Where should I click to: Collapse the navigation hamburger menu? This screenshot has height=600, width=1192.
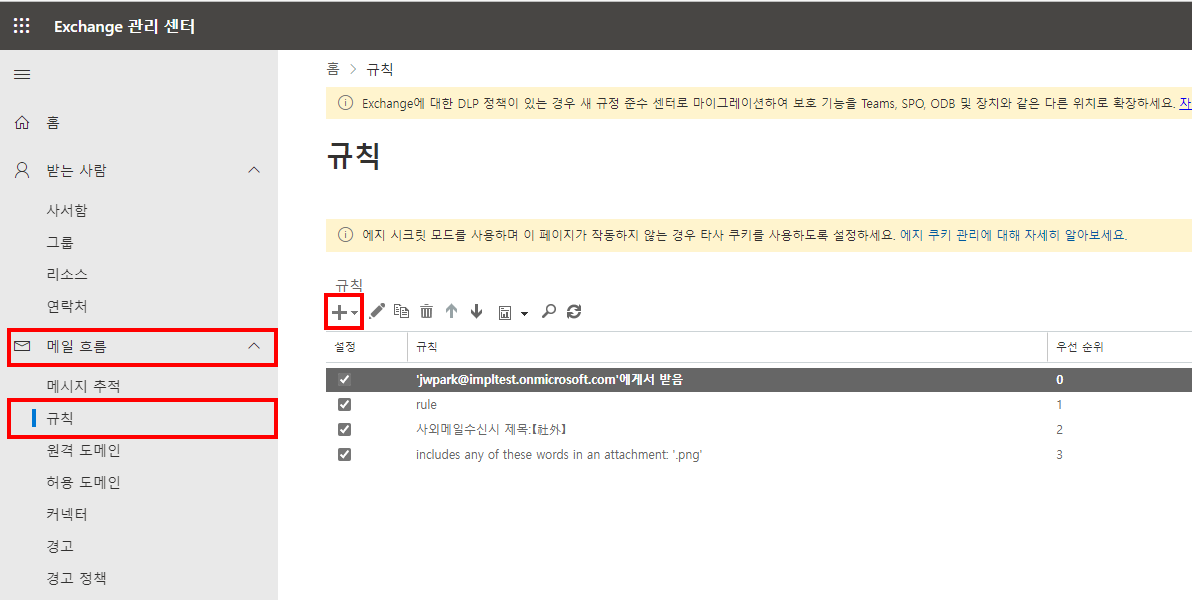[22, 74]
